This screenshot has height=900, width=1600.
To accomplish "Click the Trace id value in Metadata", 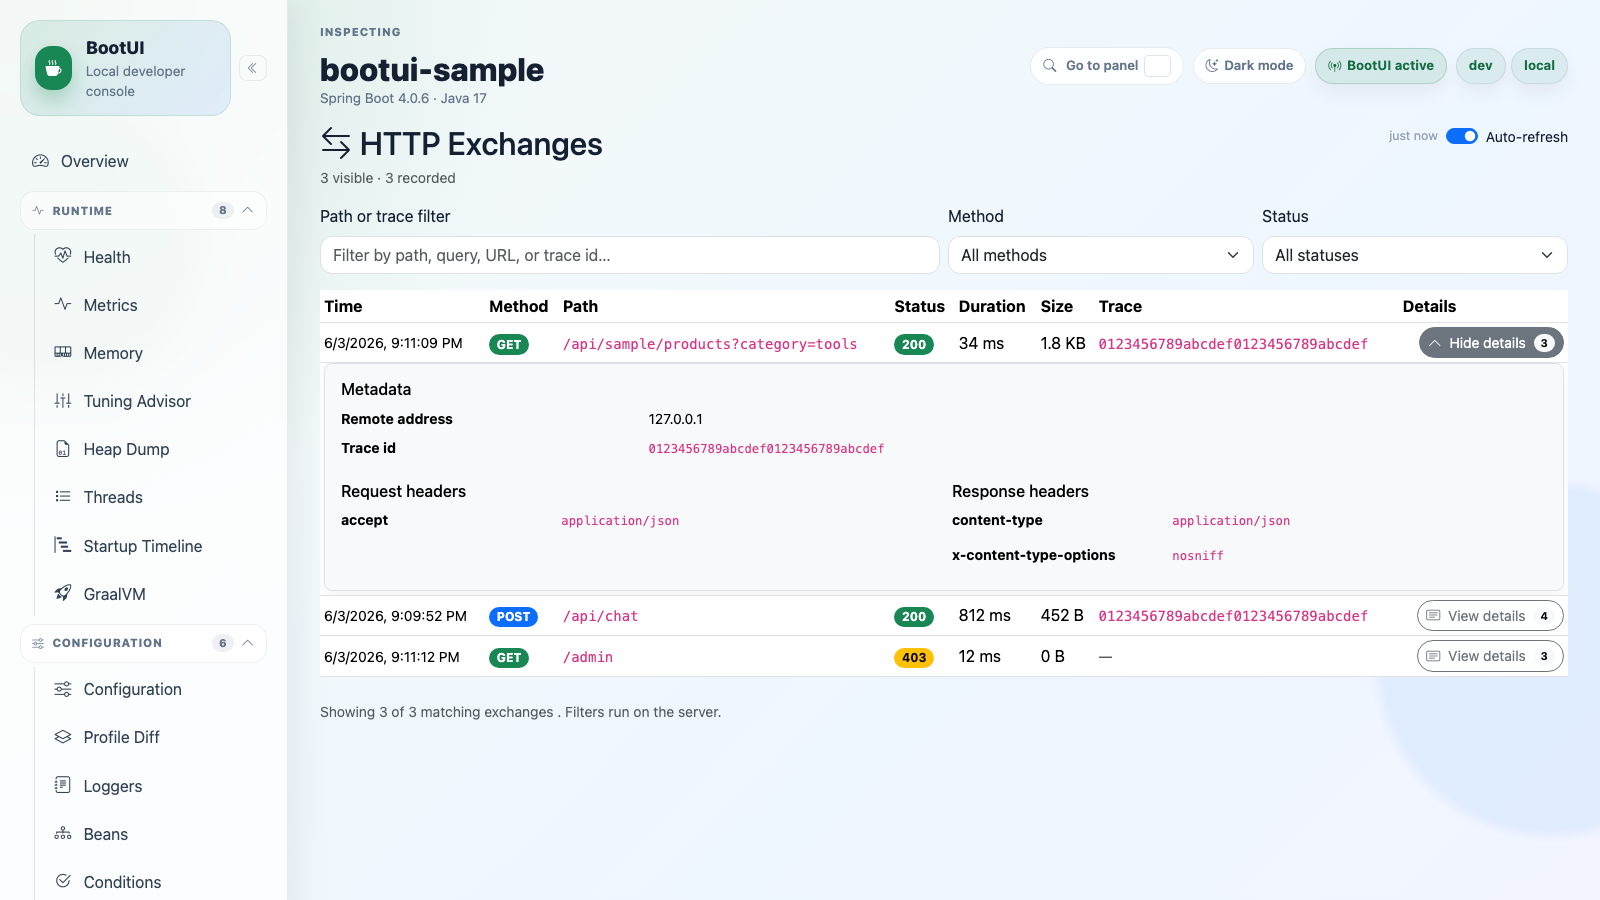I will [766, 449].
